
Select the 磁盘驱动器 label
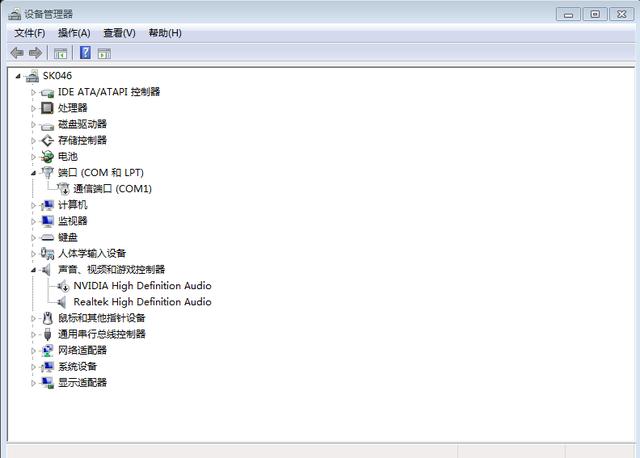pyautogui.click(x=82, y=124)
